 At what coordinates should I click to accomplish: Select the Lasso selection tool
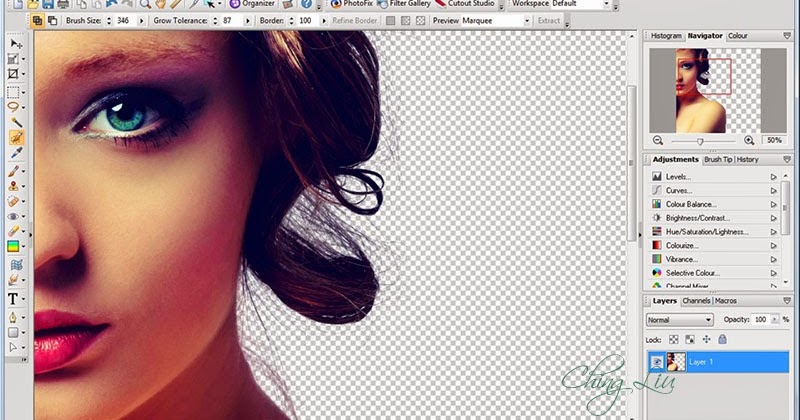[x=14, y=107]
